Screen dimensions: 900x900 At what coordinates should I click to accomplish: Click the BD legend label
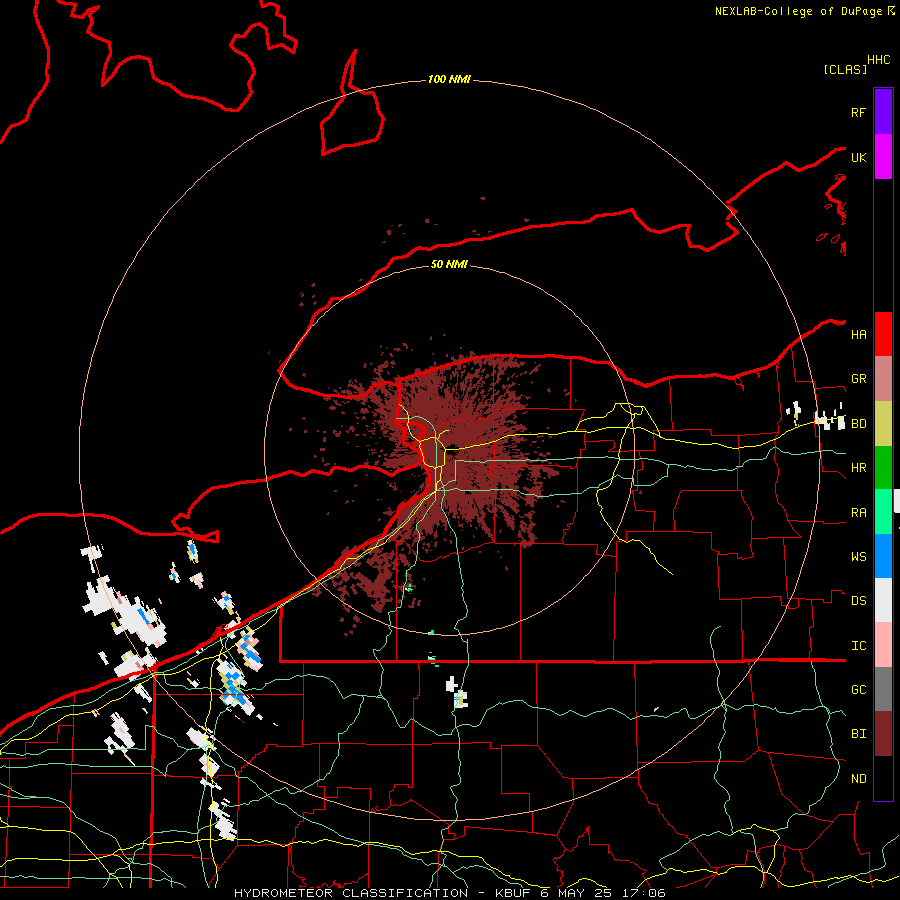coord(858,424)
